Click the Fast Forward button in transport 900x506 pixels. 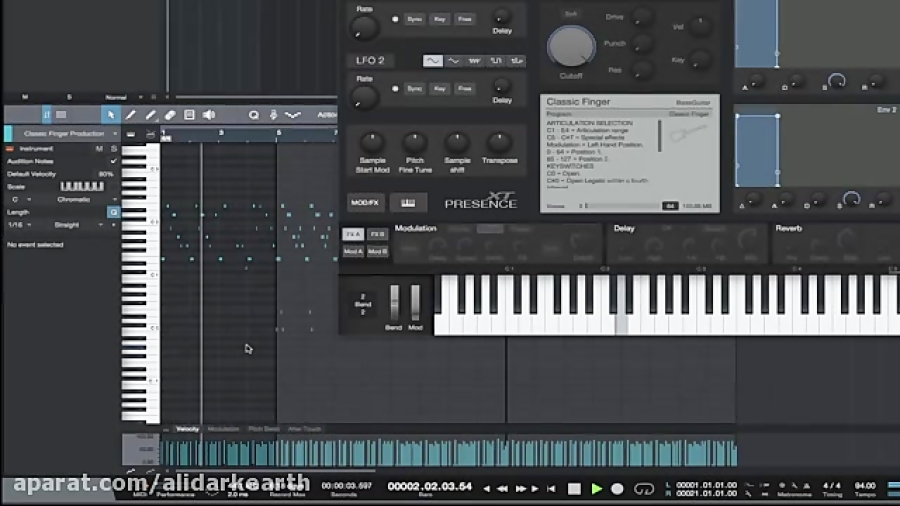click(521, 489)
